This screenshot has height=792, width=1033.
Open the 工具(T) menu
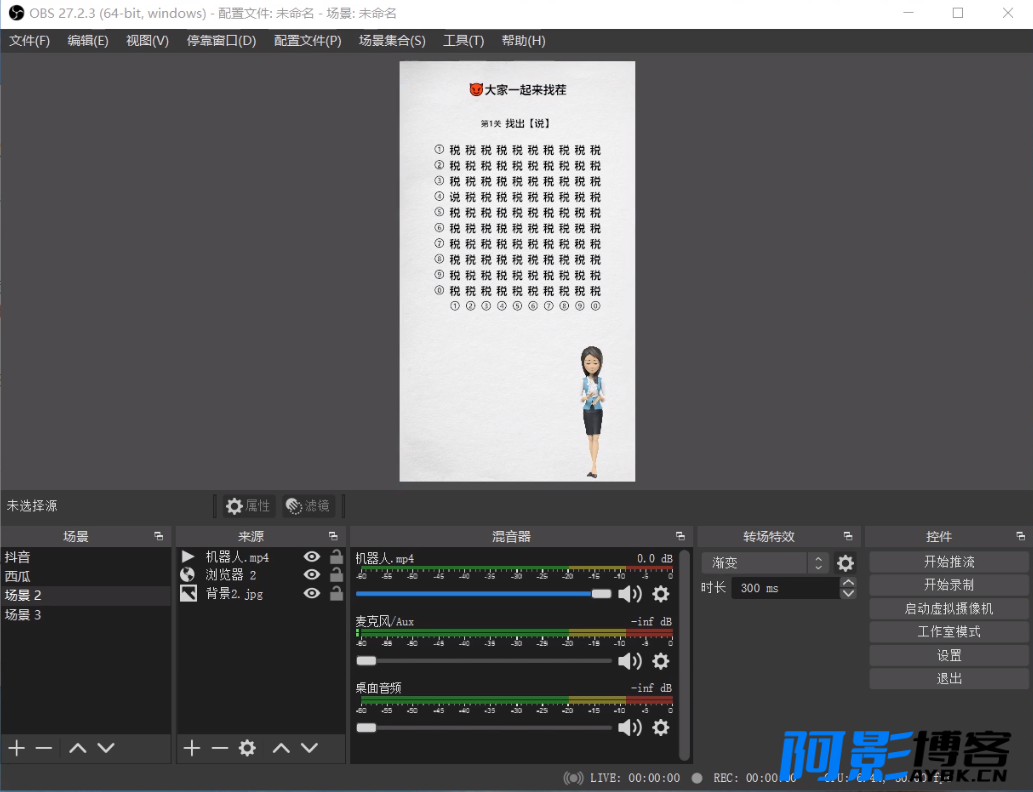[x=464, y=41]
